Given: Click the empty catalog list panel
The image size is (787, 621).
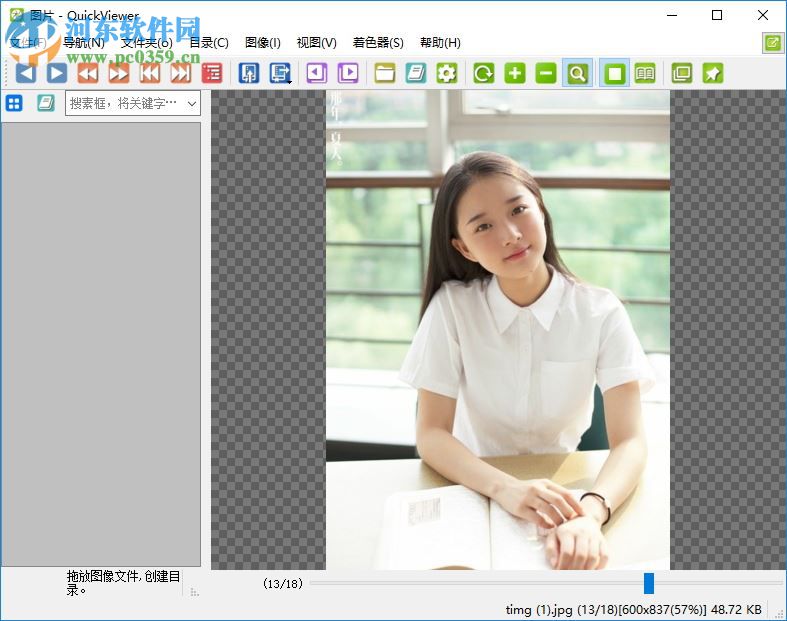Looking at the screenshot, I should coord(101,344).
